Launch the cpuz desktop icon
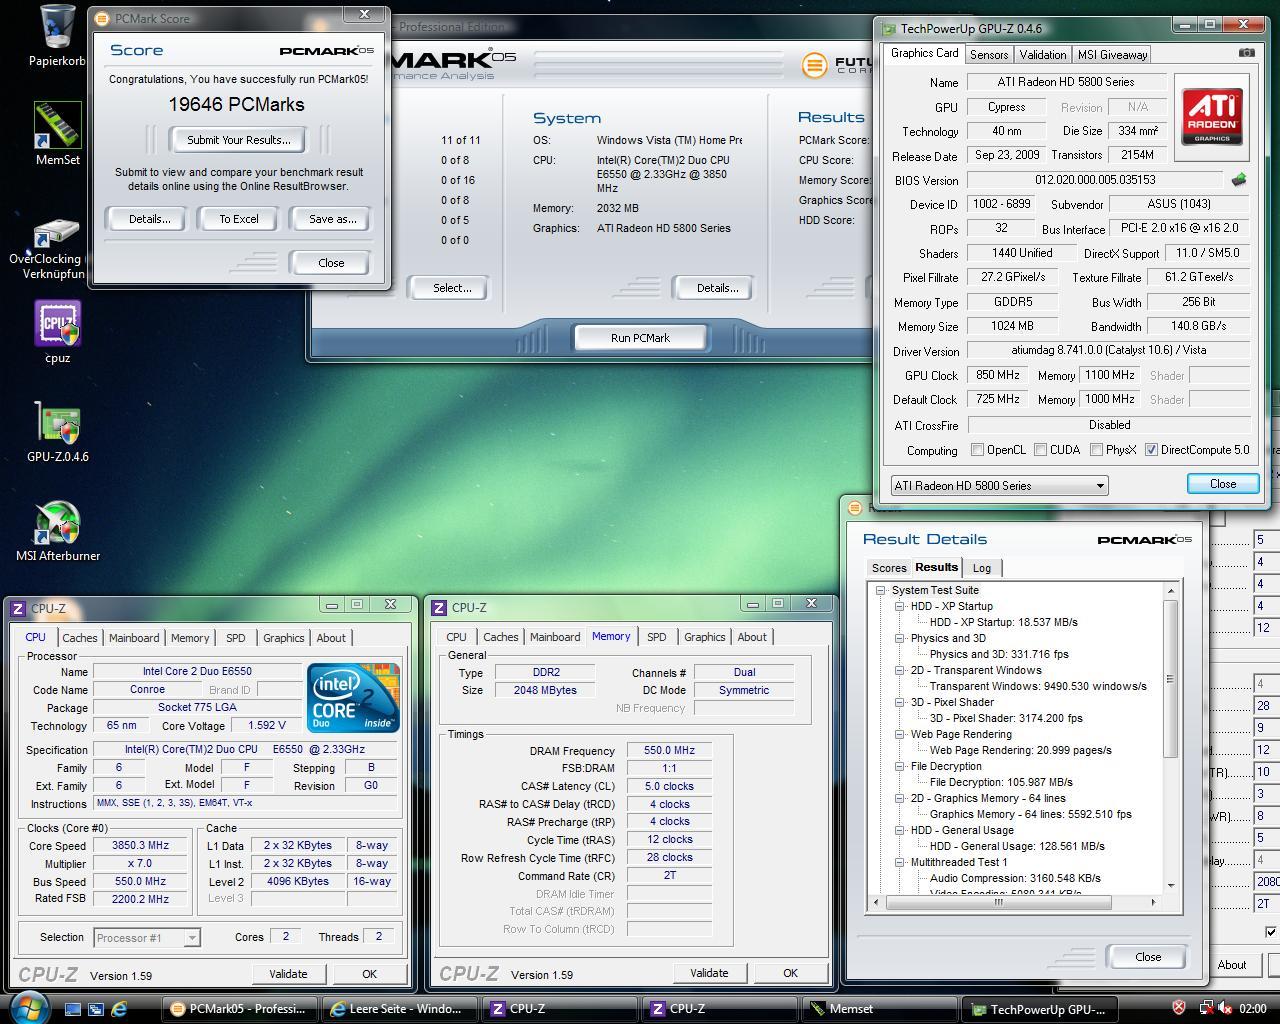Screen dimensions: 1280x1024 pos(57,323)
